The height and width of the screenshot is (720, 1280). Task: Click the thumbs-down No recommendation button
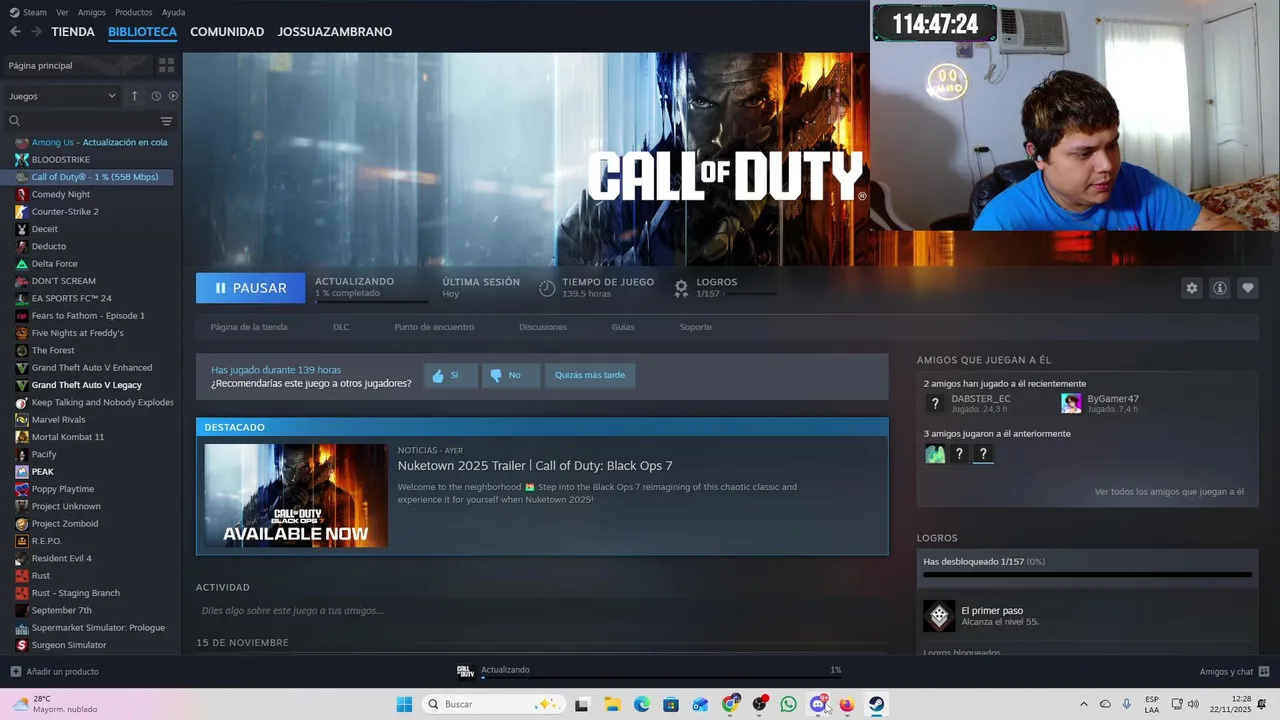[510, 375]
